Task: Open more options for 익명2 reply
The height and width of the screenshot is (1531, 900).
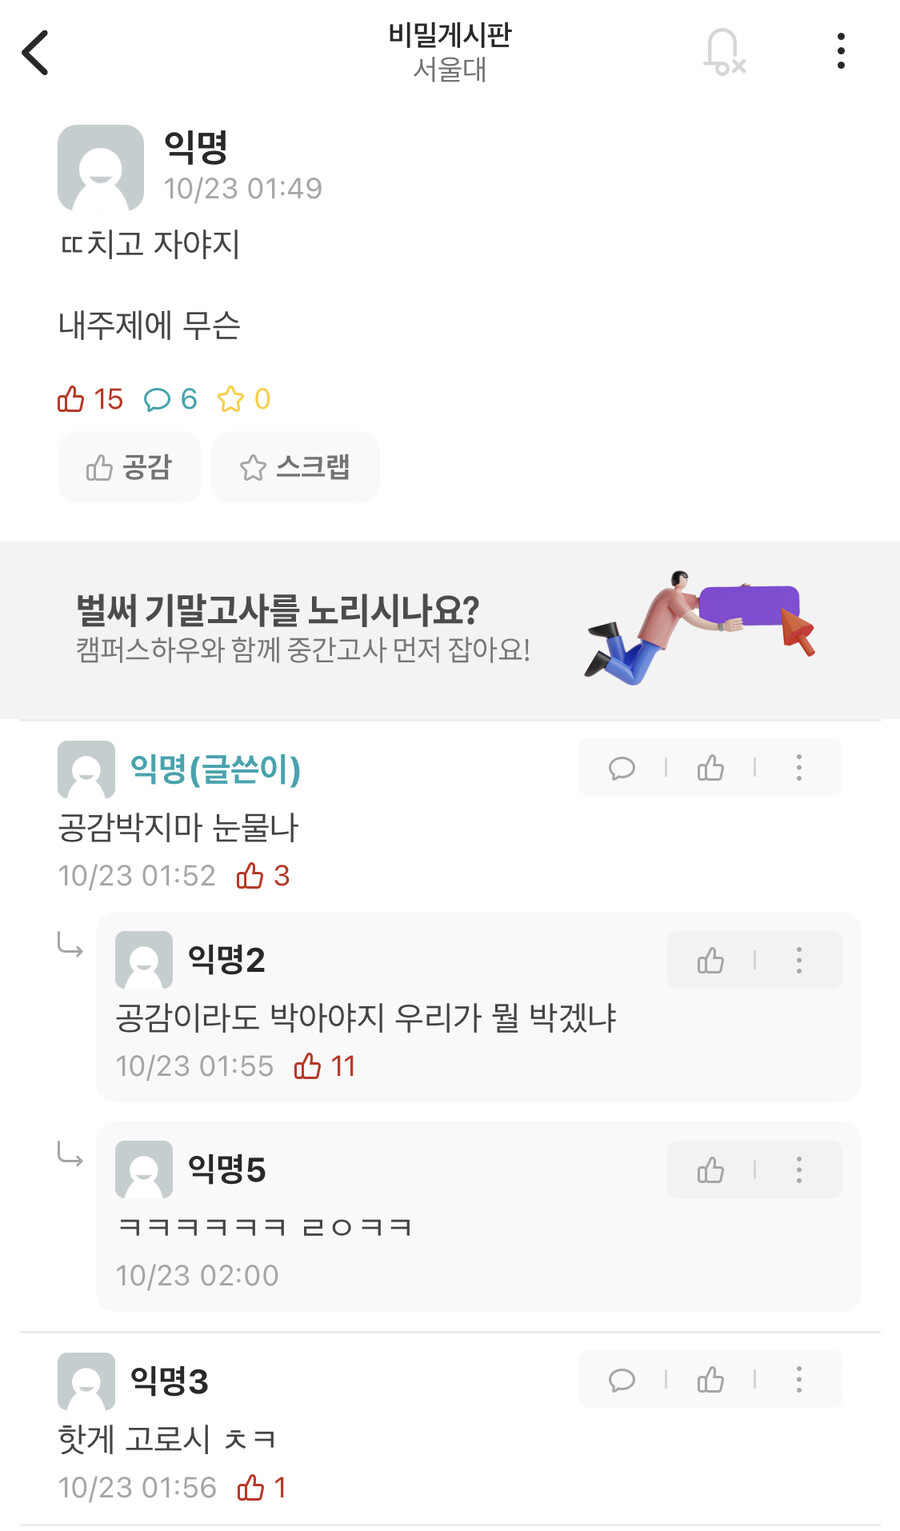Action: pyautogui.click(x=799, y=961)
